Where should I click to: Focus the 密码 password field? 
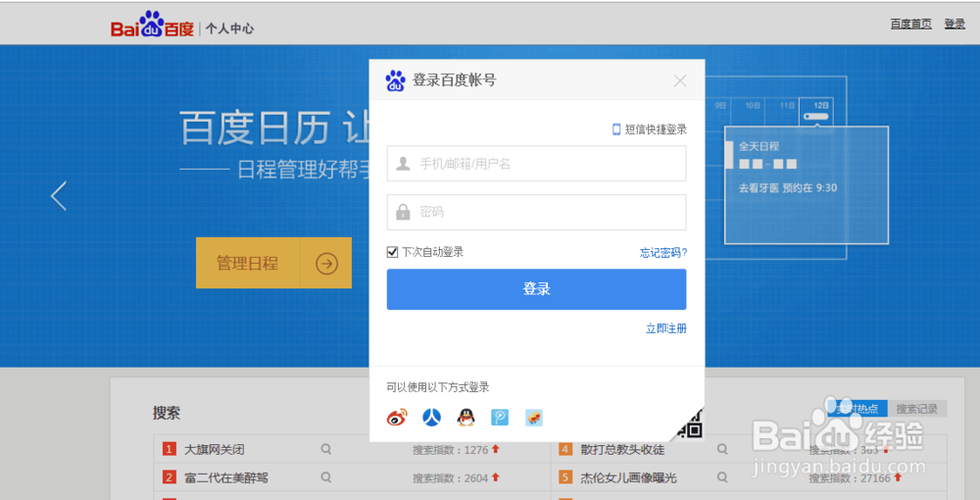(536, 212)
